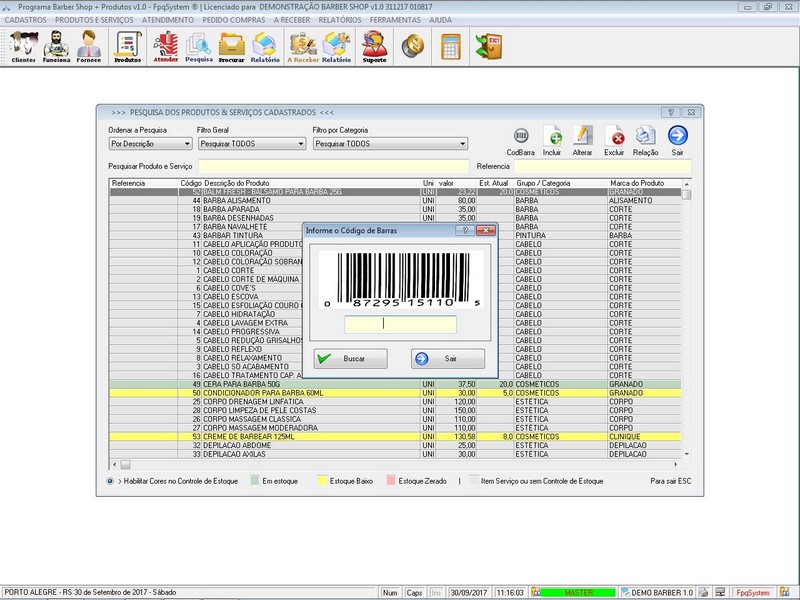The image size is (800, 600).
Task: Open the FERRAMENTAS menu
Action: (395, 20)
